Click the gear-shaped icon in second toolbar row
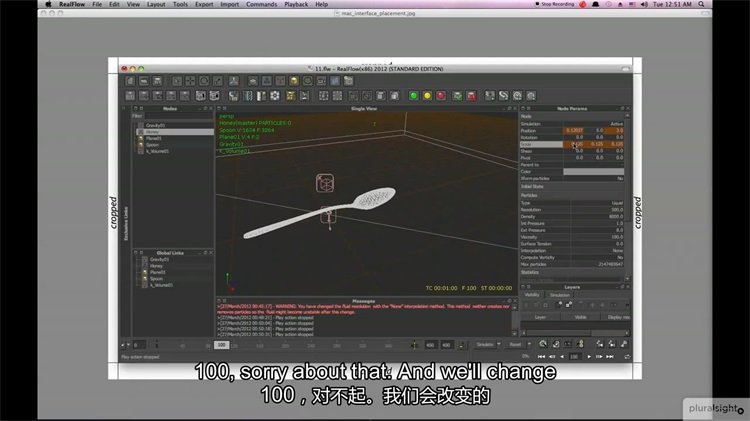 [275, 96]
